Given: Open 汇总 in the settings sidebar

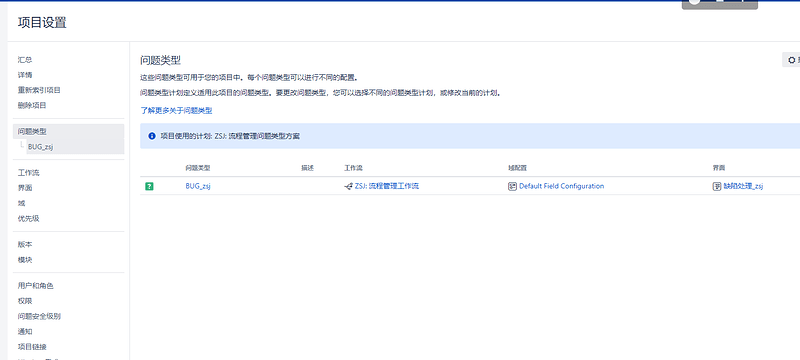Looking at the screenshot, I should tap(25, 60).
